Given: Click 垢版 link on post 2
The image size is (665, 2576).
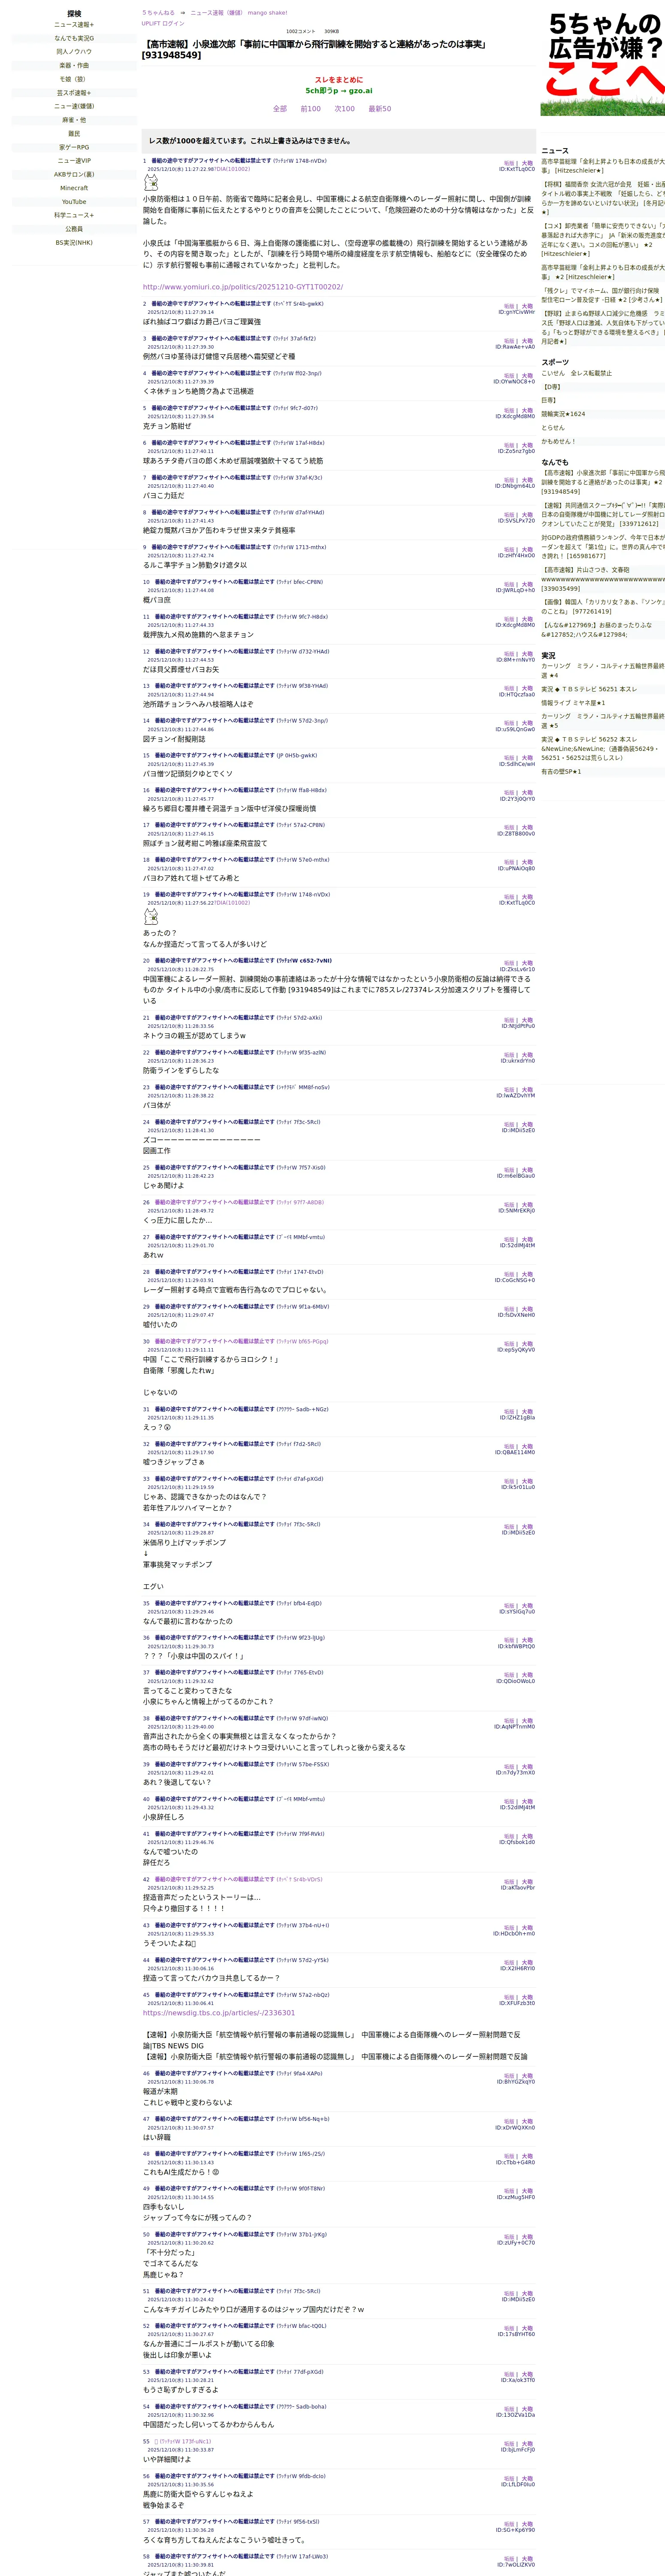Looking at the screenshot, I should pyautogui.click(x=509, y=306).
